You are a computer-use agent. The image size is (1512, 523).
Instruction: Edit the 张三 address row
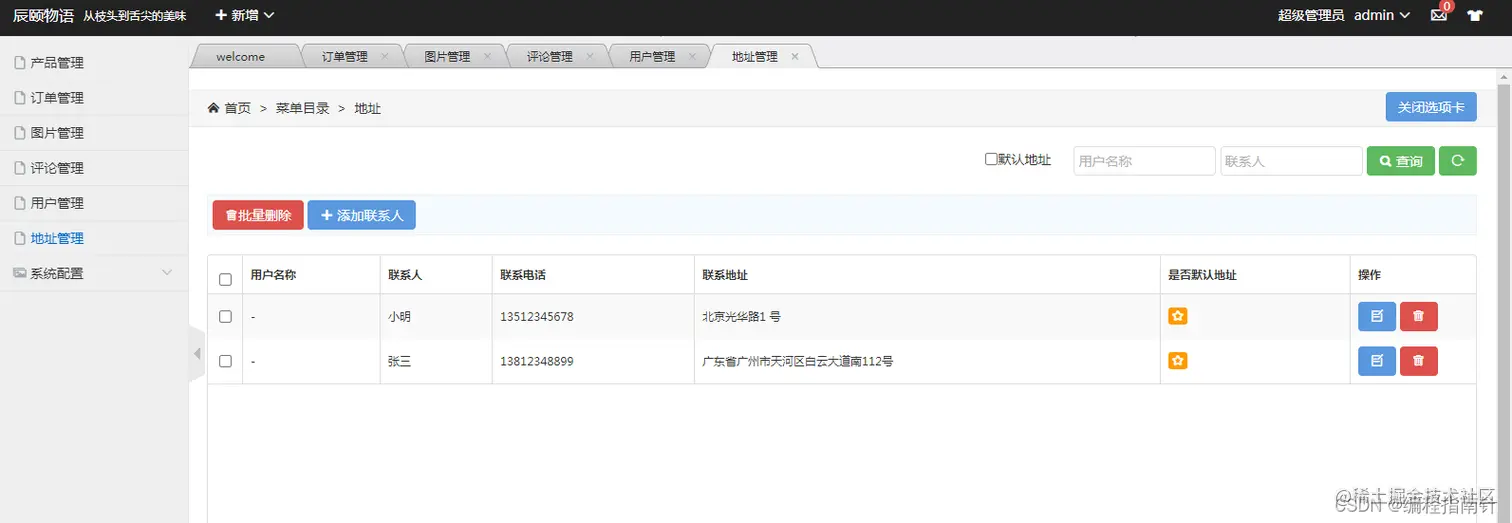1377,361
